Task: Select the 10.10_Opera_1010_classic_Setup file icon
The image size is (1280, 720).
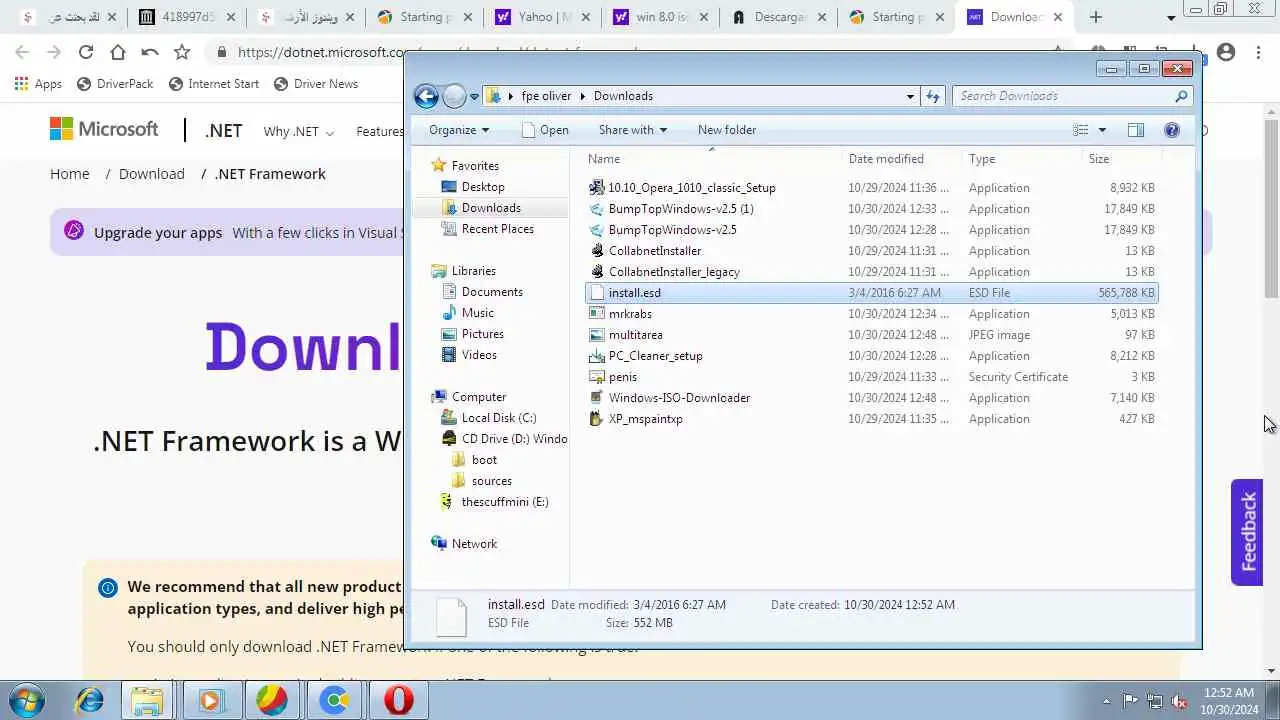Action: (x=597, y=188)
